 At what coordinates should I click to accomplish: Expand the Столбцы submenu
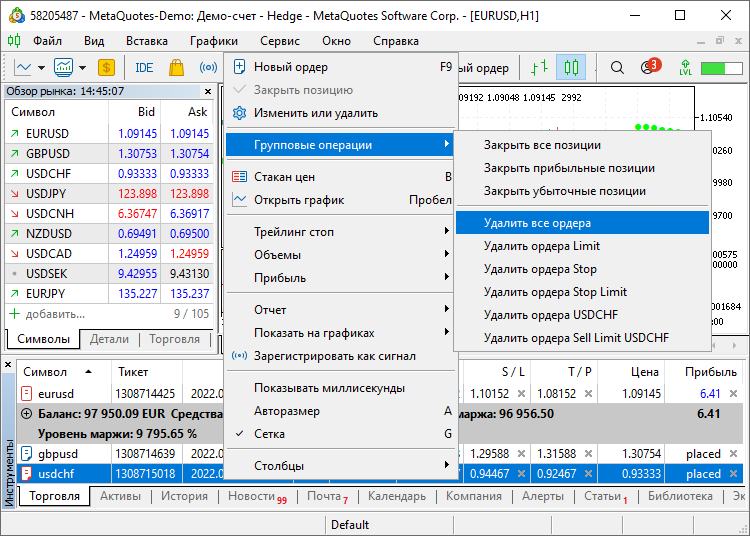(340, 466)
